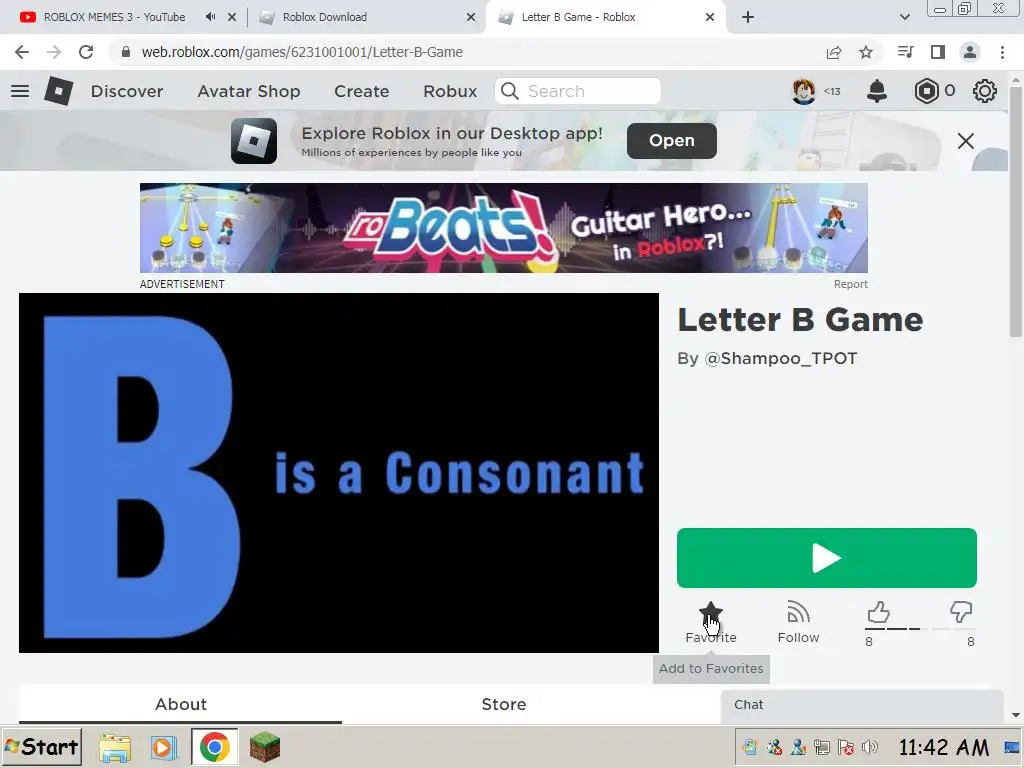
Task: Open the file explorer taskbar icon
Action: 115,747
